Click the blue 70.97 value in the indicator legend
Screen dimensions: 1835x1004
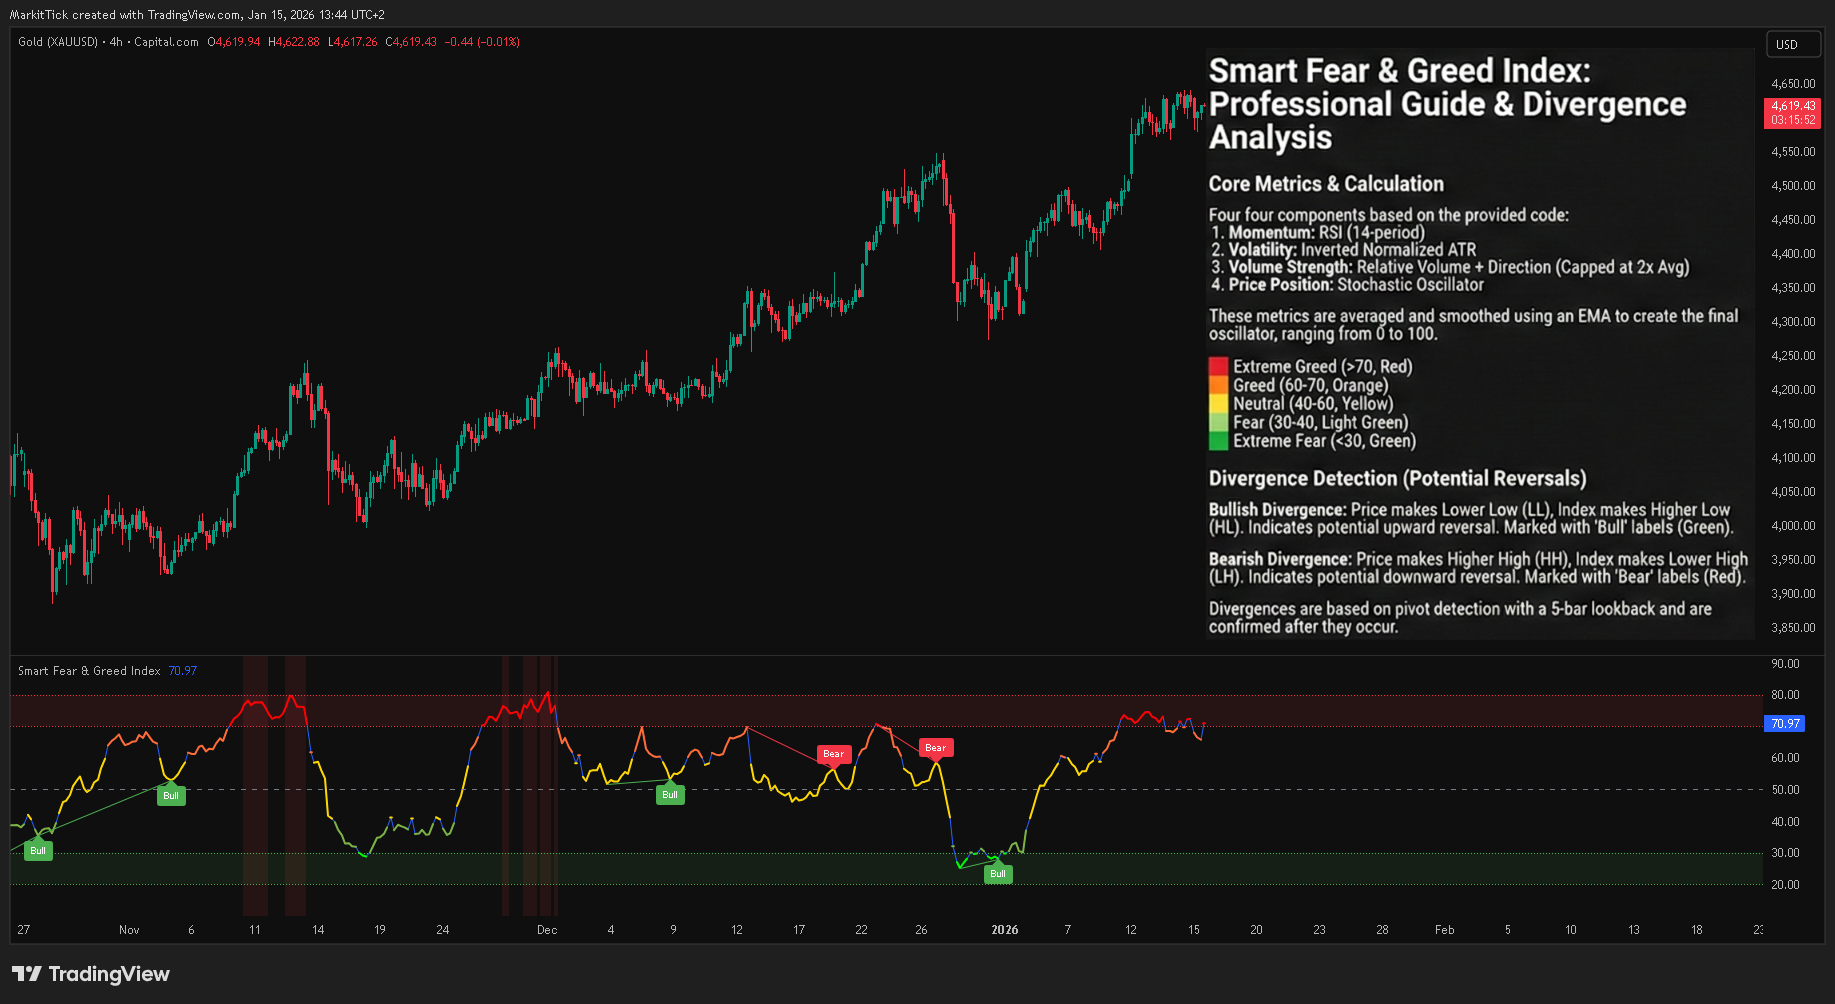tap(183, 671)
